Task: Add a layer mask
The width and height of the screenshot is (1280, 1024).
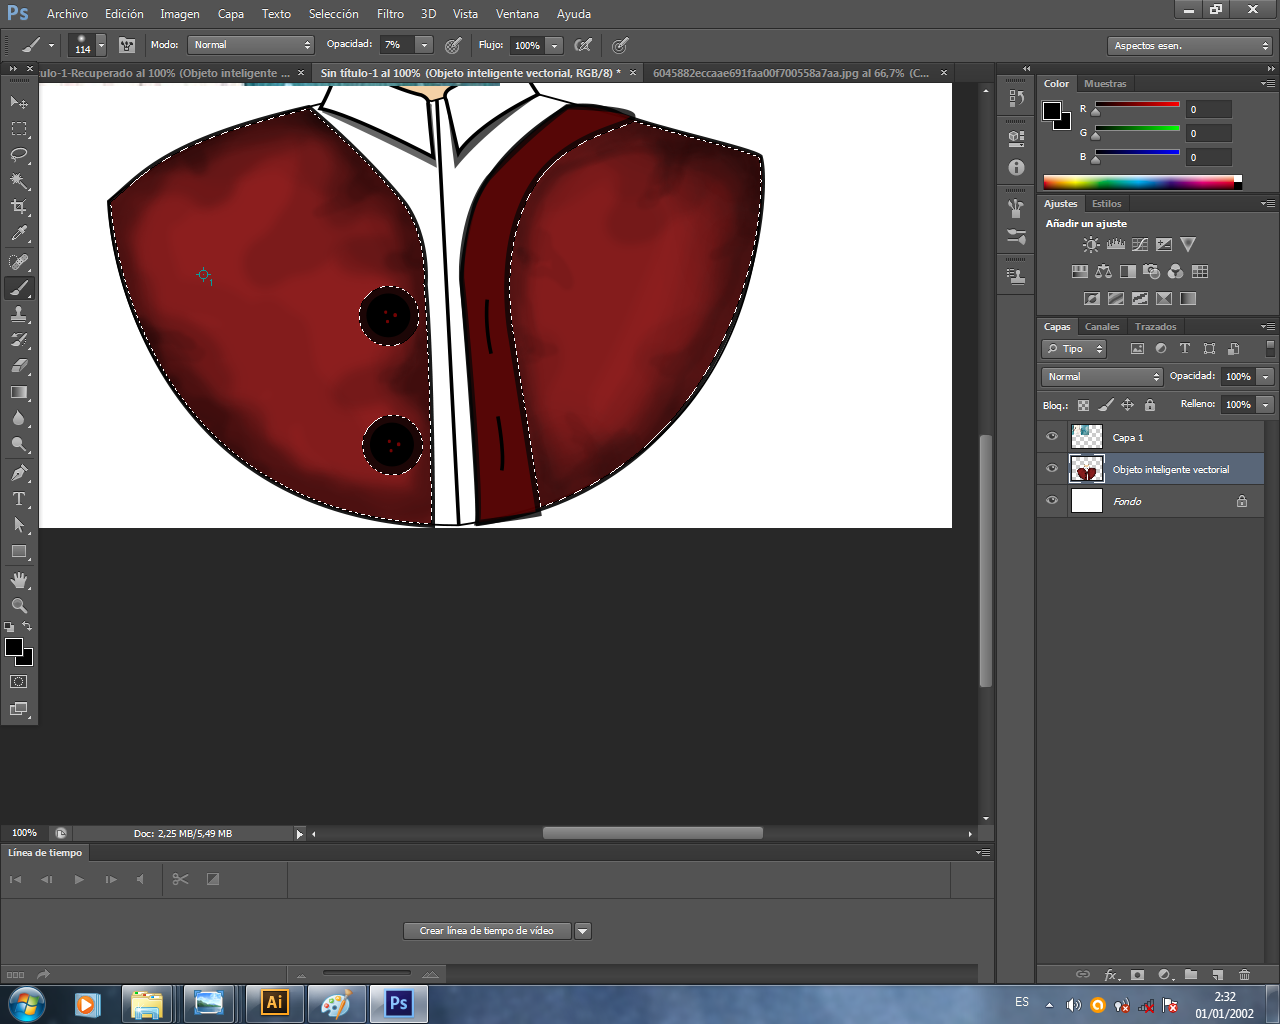Action: tap(1137, 974)
